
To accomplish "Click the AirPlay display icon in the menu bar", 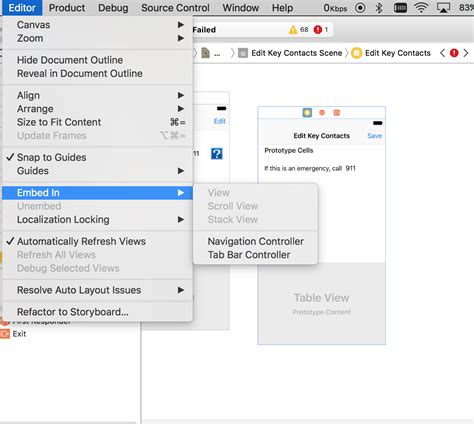I will point(443,8).
